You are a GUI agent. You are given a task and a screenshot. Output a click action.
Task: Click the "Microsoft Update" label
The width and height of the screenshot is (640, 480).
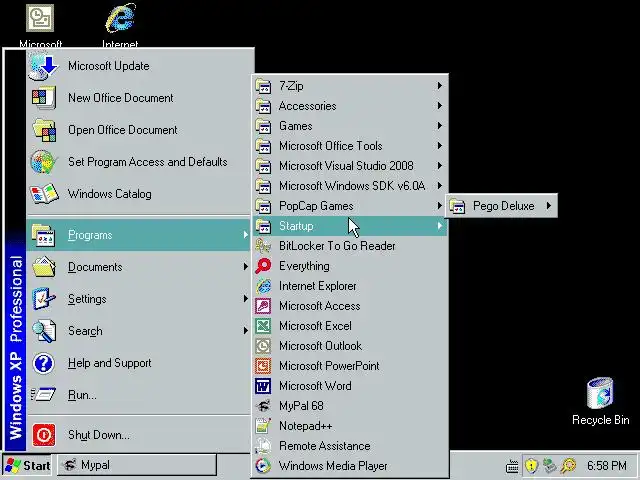[x=109, y=66]
